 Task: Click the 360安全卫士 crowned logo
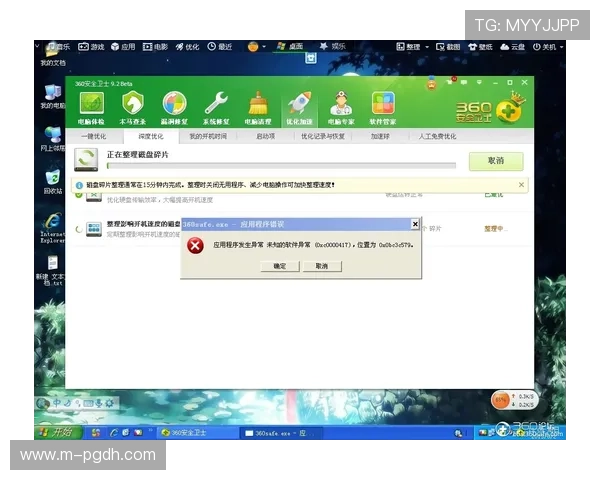(490, 109)
